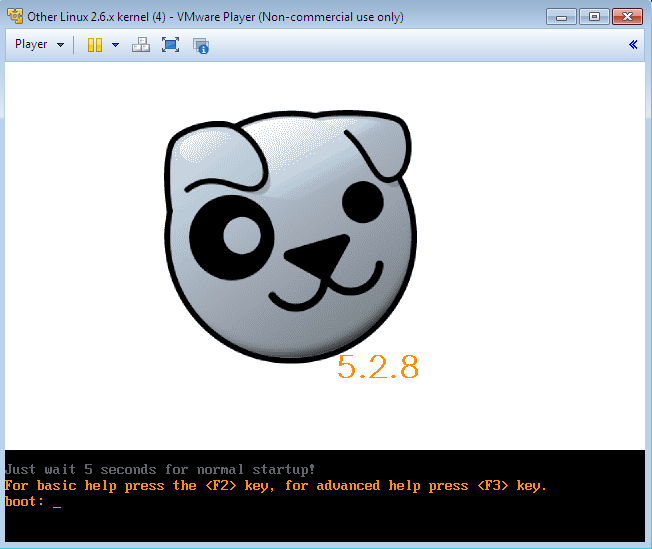Click the Puppy Linux dog logo
652x549 pixels.
[x=290, y=236]
